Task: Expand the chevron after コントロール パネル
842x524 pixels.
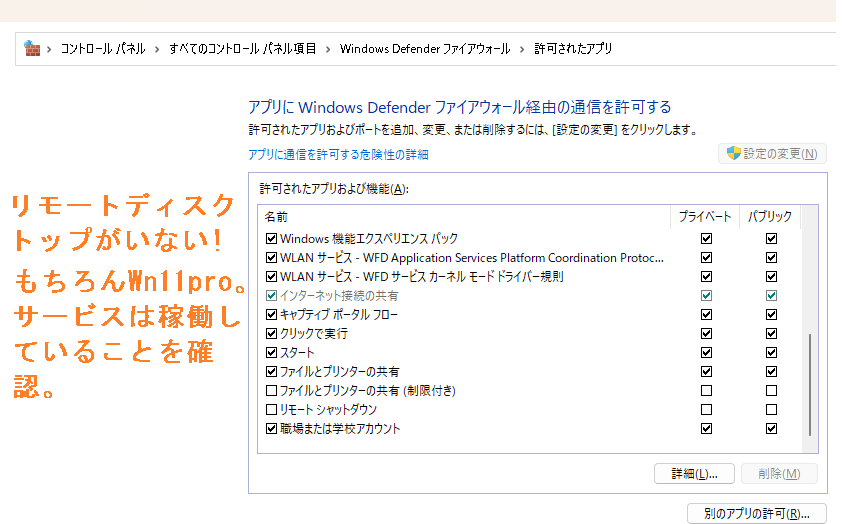Action: [157, 49]
